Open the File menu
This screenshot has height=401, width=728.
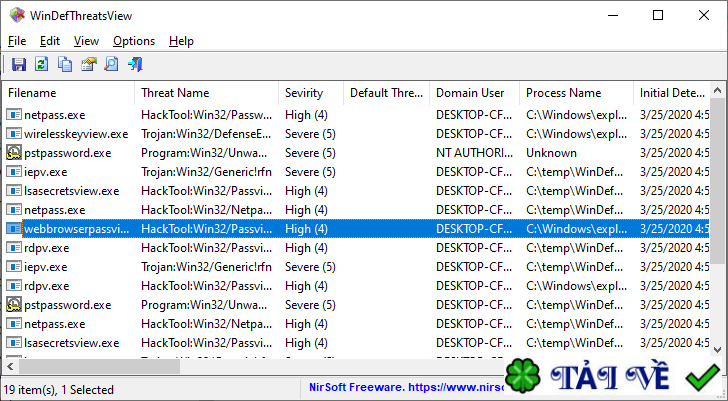pos(17,41)
